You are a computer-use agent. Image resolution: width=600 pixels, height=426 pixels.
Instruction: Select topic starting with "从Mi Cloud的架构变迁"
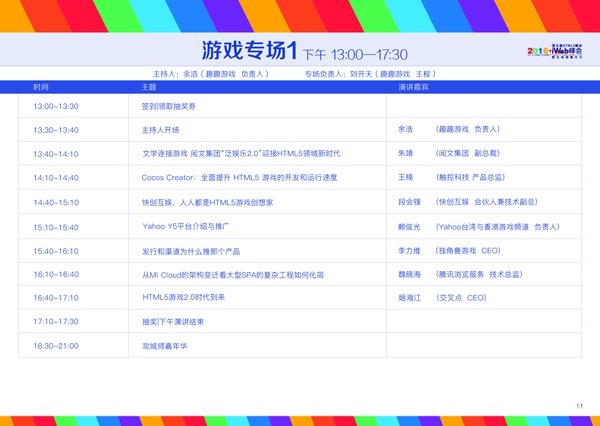point(233,275)
